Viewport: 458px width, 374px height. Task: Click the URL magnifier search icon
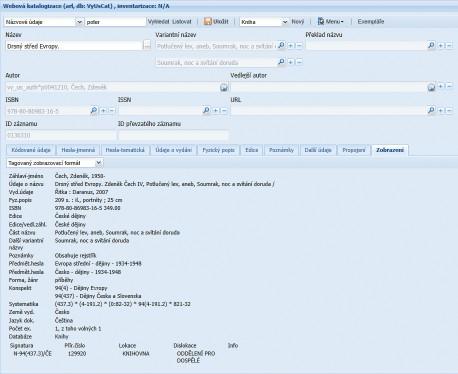click(x=431, y=110)
